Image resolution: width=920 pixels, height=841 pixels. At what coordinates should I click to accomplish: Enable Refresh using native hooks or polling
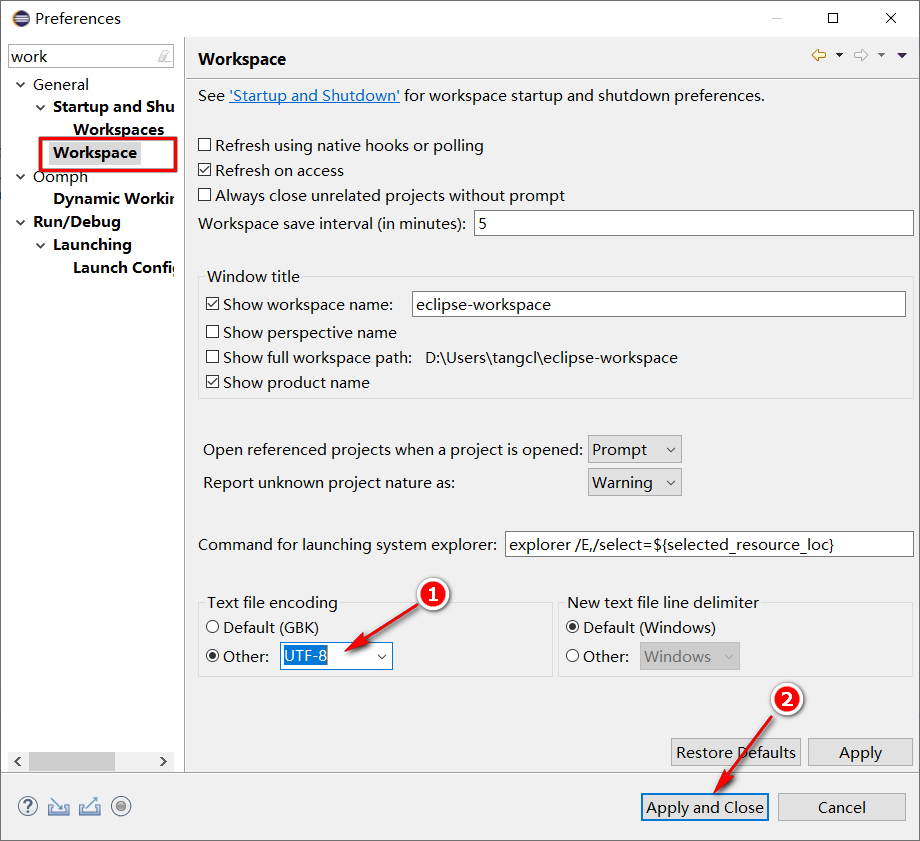coord(205,146)
